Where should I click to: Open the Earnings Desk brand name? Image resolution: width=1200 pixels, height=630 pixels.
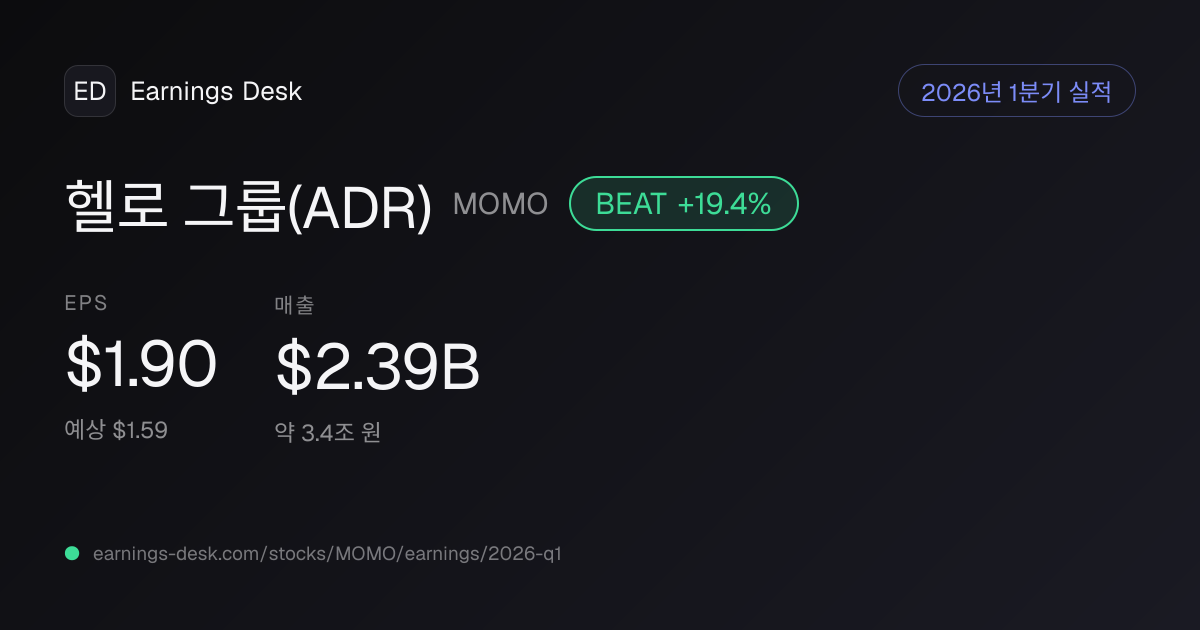[x=216, y=91]
